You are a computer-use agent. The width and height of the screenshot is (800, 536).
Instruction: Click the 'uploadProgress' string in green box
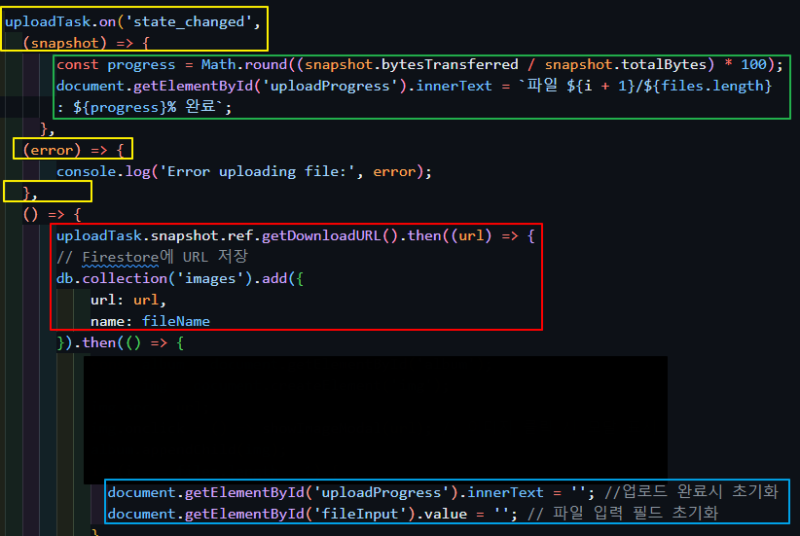(330, 86)
